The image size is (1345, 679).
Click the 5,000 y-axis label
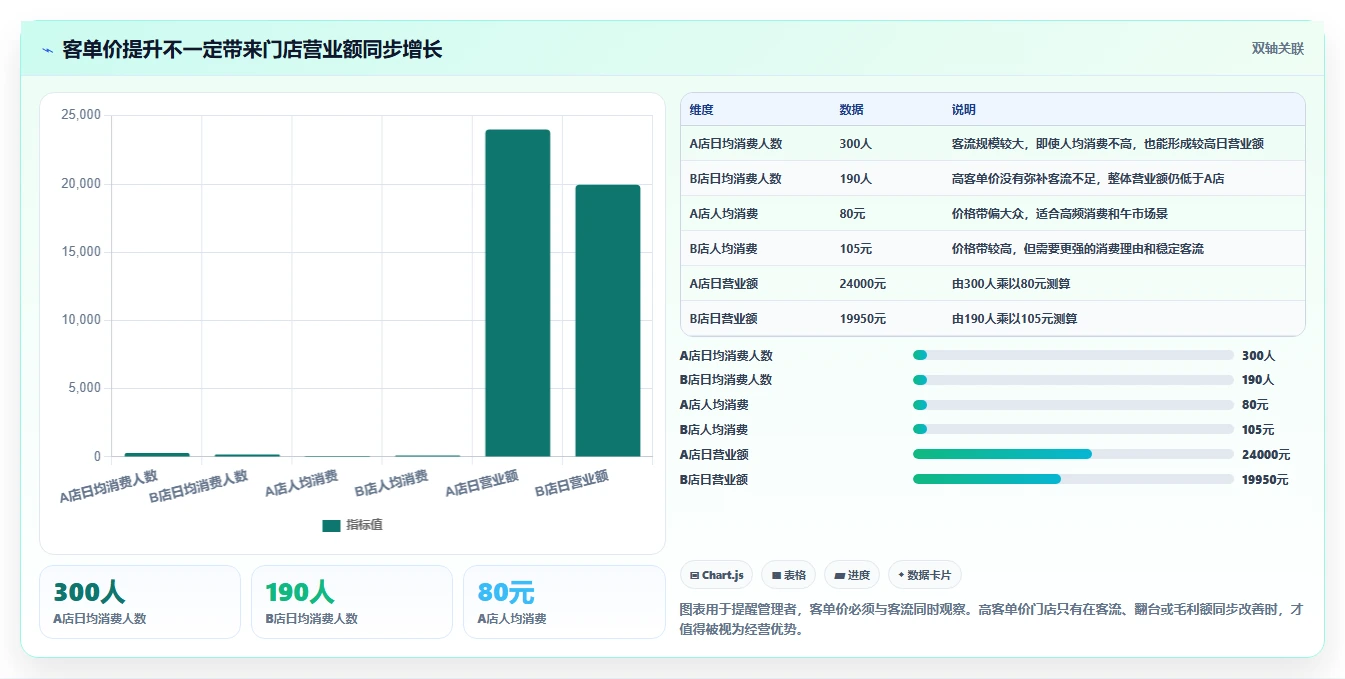84,388
